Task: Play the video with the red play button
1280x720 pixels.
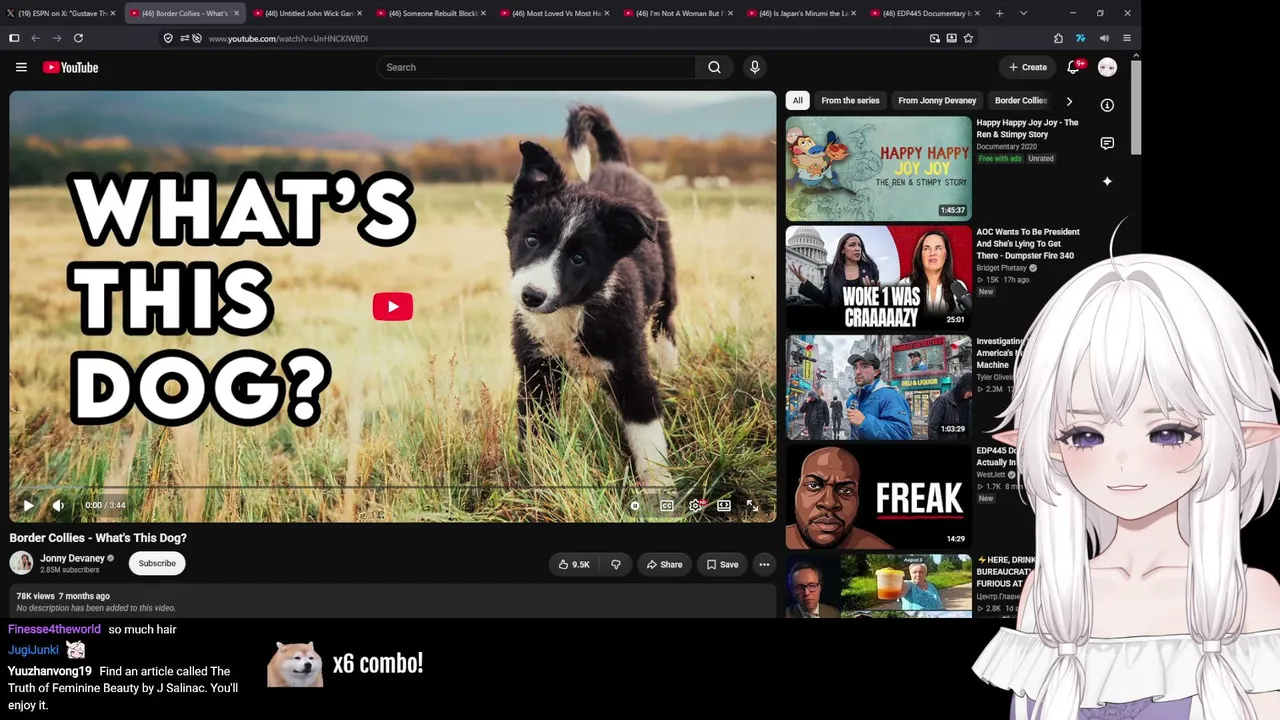Action: [x=393, y=307]
